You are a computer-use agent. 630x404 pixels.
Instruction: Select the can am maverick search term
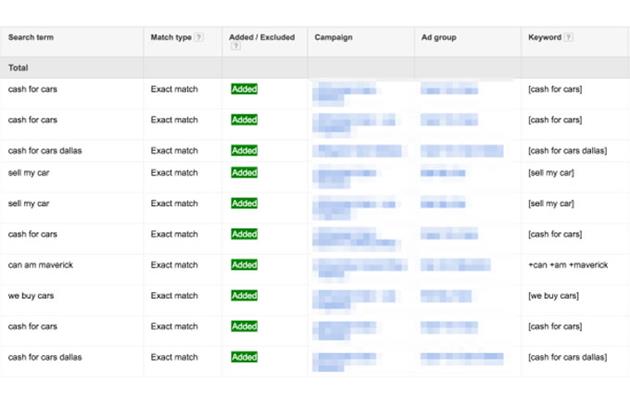(x=42, y=265)
